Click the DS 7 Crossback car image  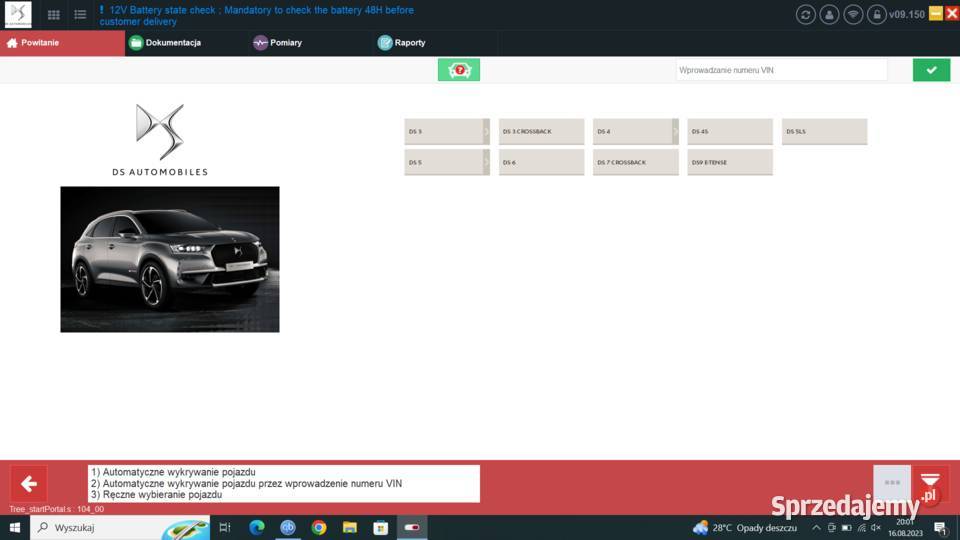170,260
